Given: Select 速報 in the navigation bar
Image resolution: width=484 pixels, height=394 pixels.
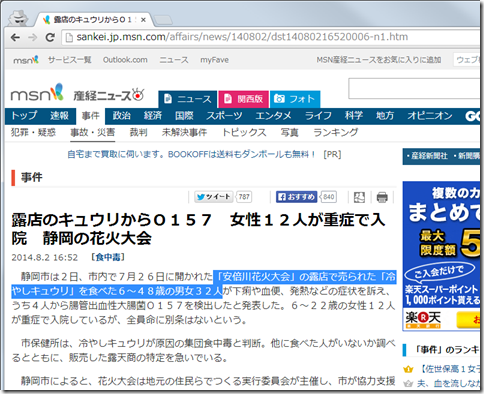Looking at the screenshot, I should tap(59, 116).
